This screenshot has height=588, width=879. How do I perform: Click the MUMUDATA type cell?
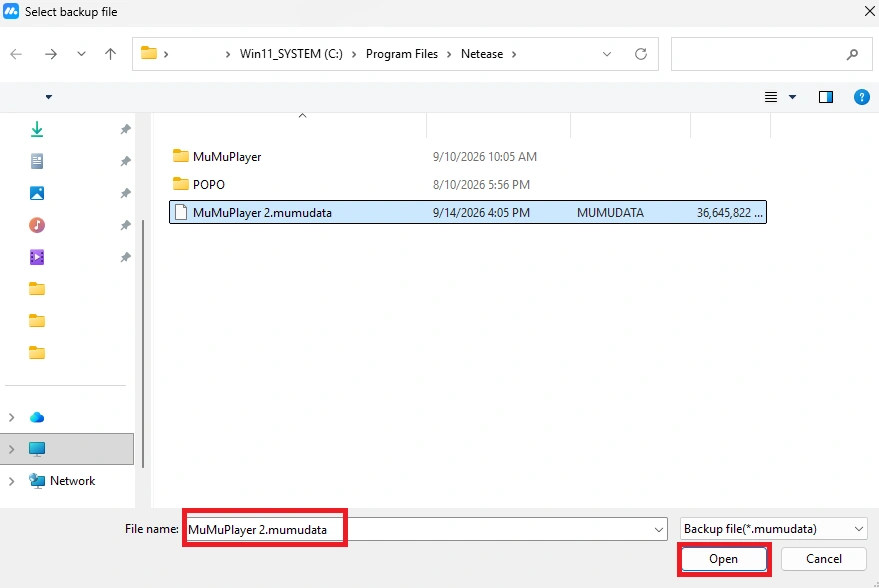[x=610, y=212]
